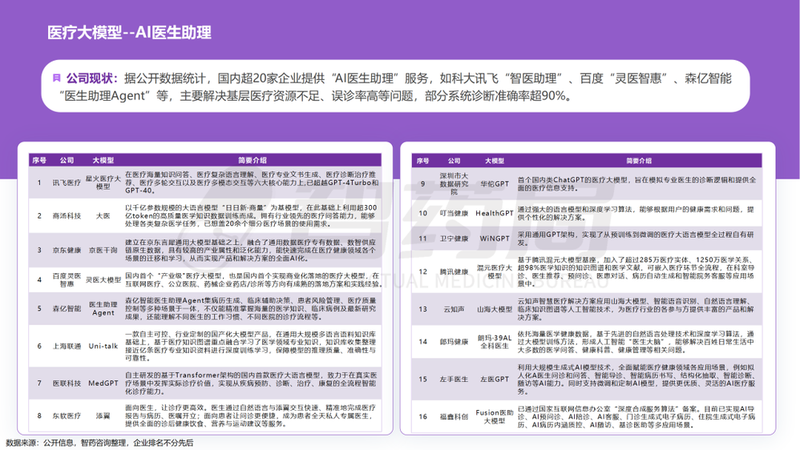Click row number 16 in 序号 column

422,416
